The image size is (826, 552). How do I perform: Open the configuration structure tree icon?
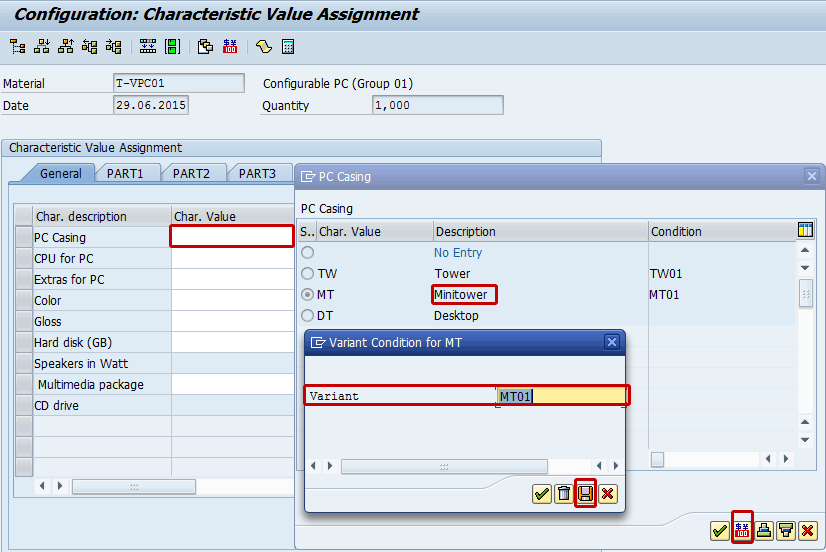click(17, 47)
